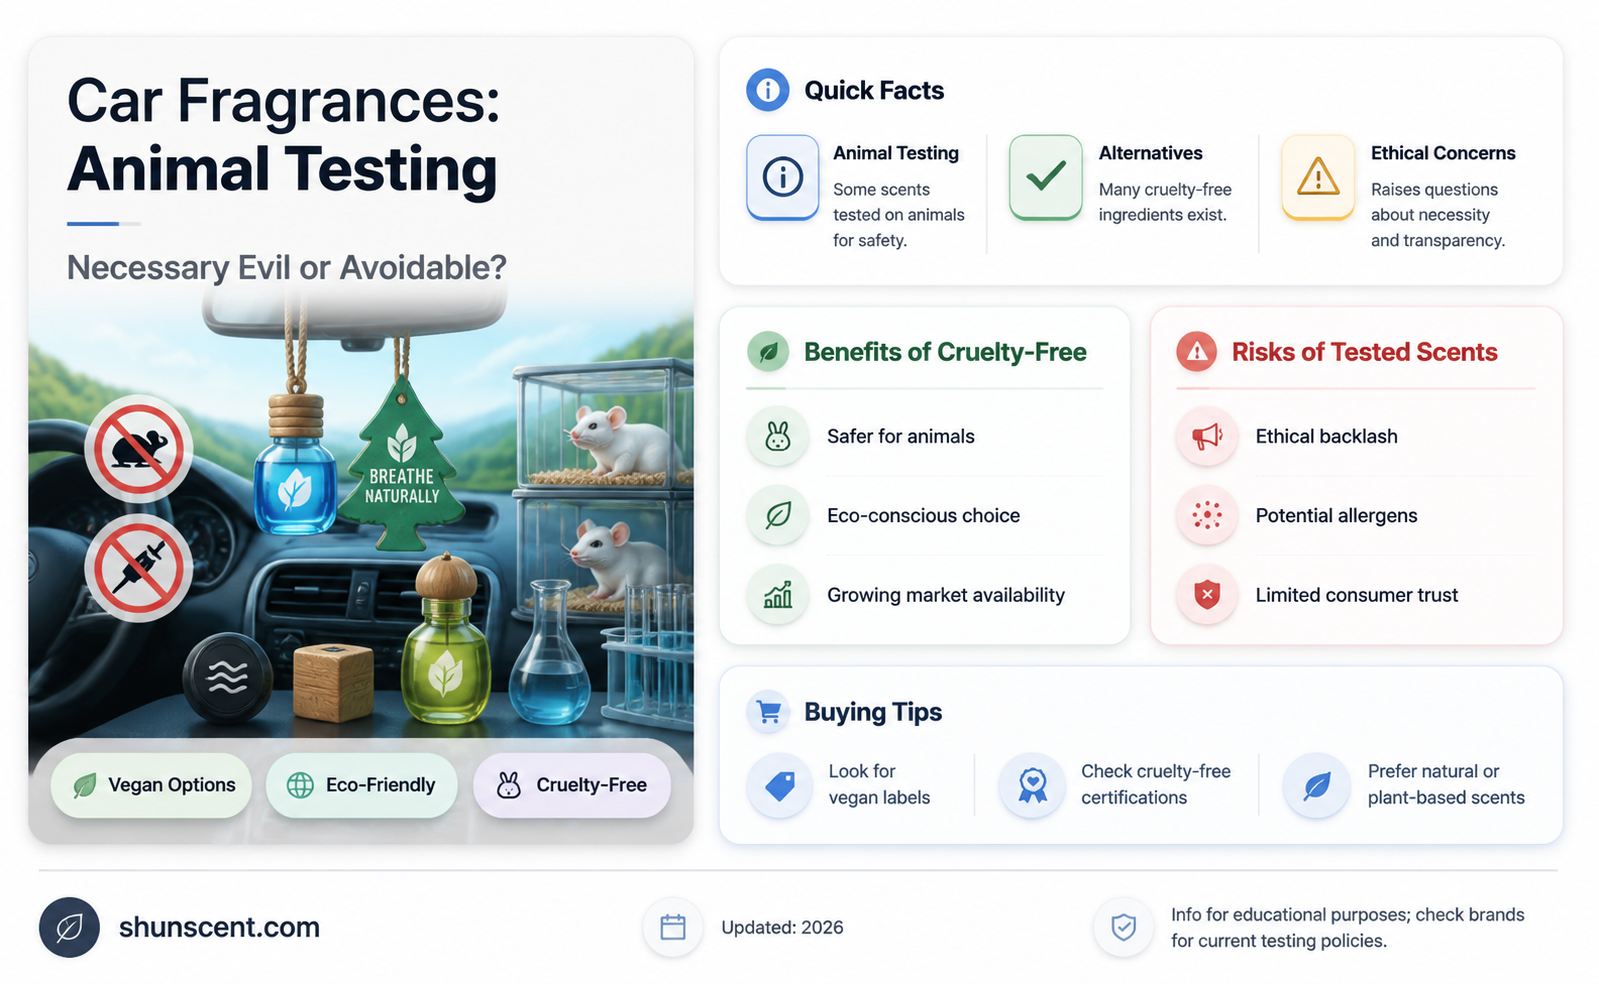Image resolution: width=1599 pixels, height=984 pixels.
Task: Click the Potential allergens text
Action: pyautogui.click(x=1336, y=515)
